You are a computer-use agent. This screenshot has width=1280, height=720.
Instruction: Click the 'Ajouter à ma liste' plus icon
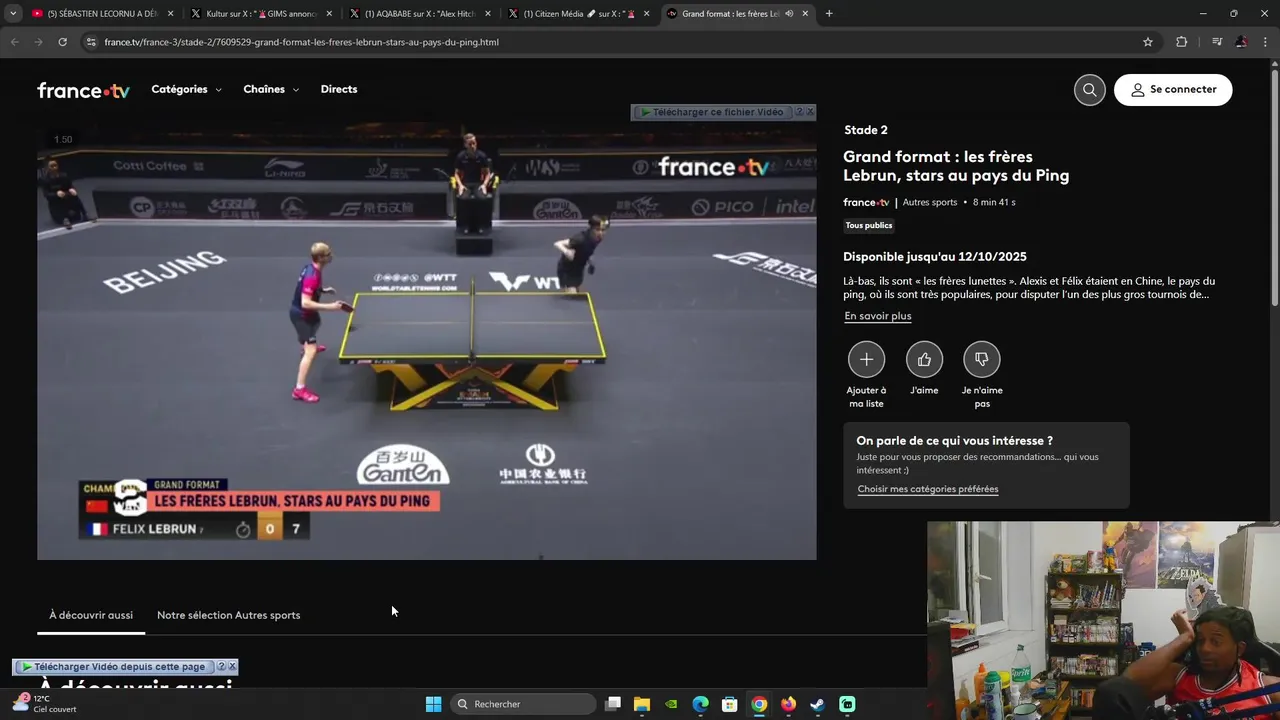pos(866,359)
